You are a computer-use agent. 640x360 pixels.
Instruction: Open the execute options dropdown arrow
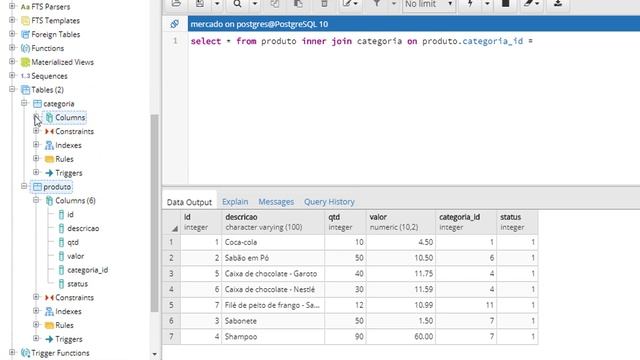487,4
